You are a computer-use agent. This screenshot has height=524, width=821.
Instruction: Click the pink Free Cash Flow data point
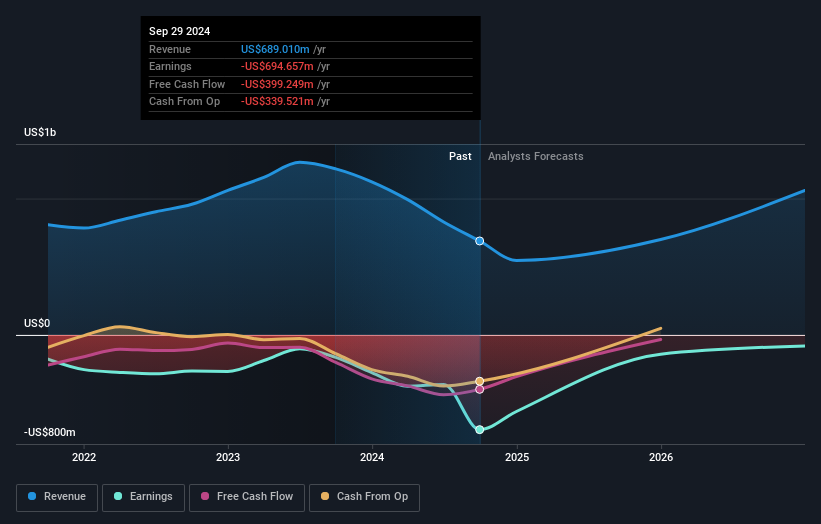pyautogui.click(x=480, y=389)
